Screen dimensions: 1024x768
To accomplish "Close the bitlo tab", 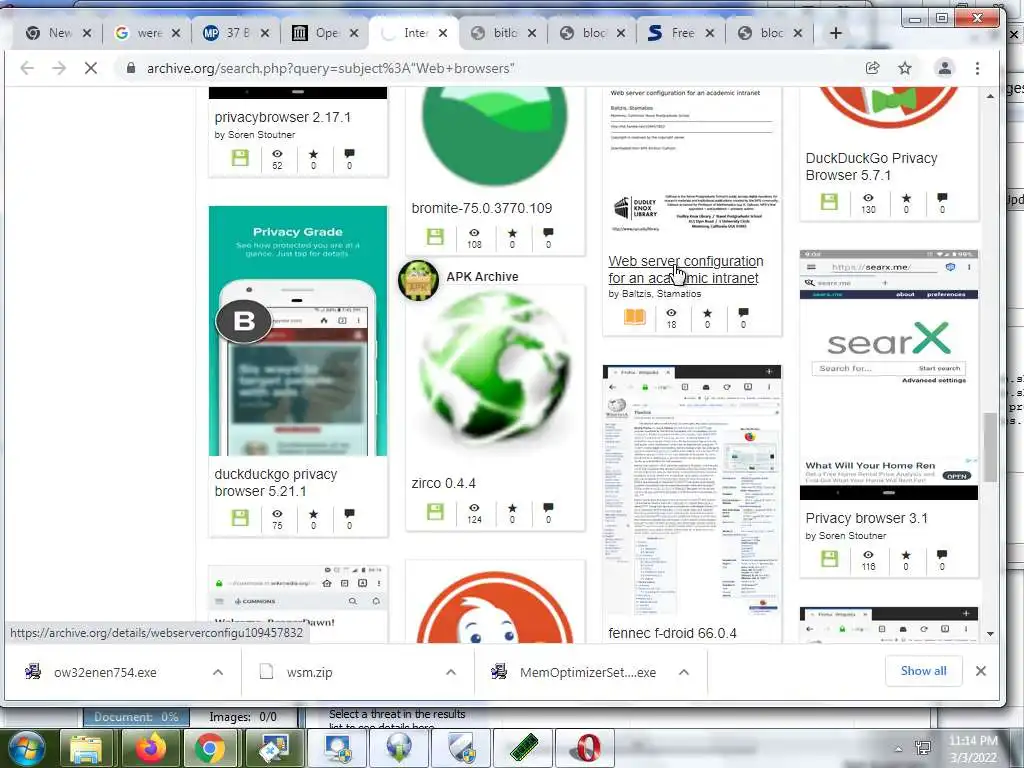I will pyautogui.click(x=532, y=33).
